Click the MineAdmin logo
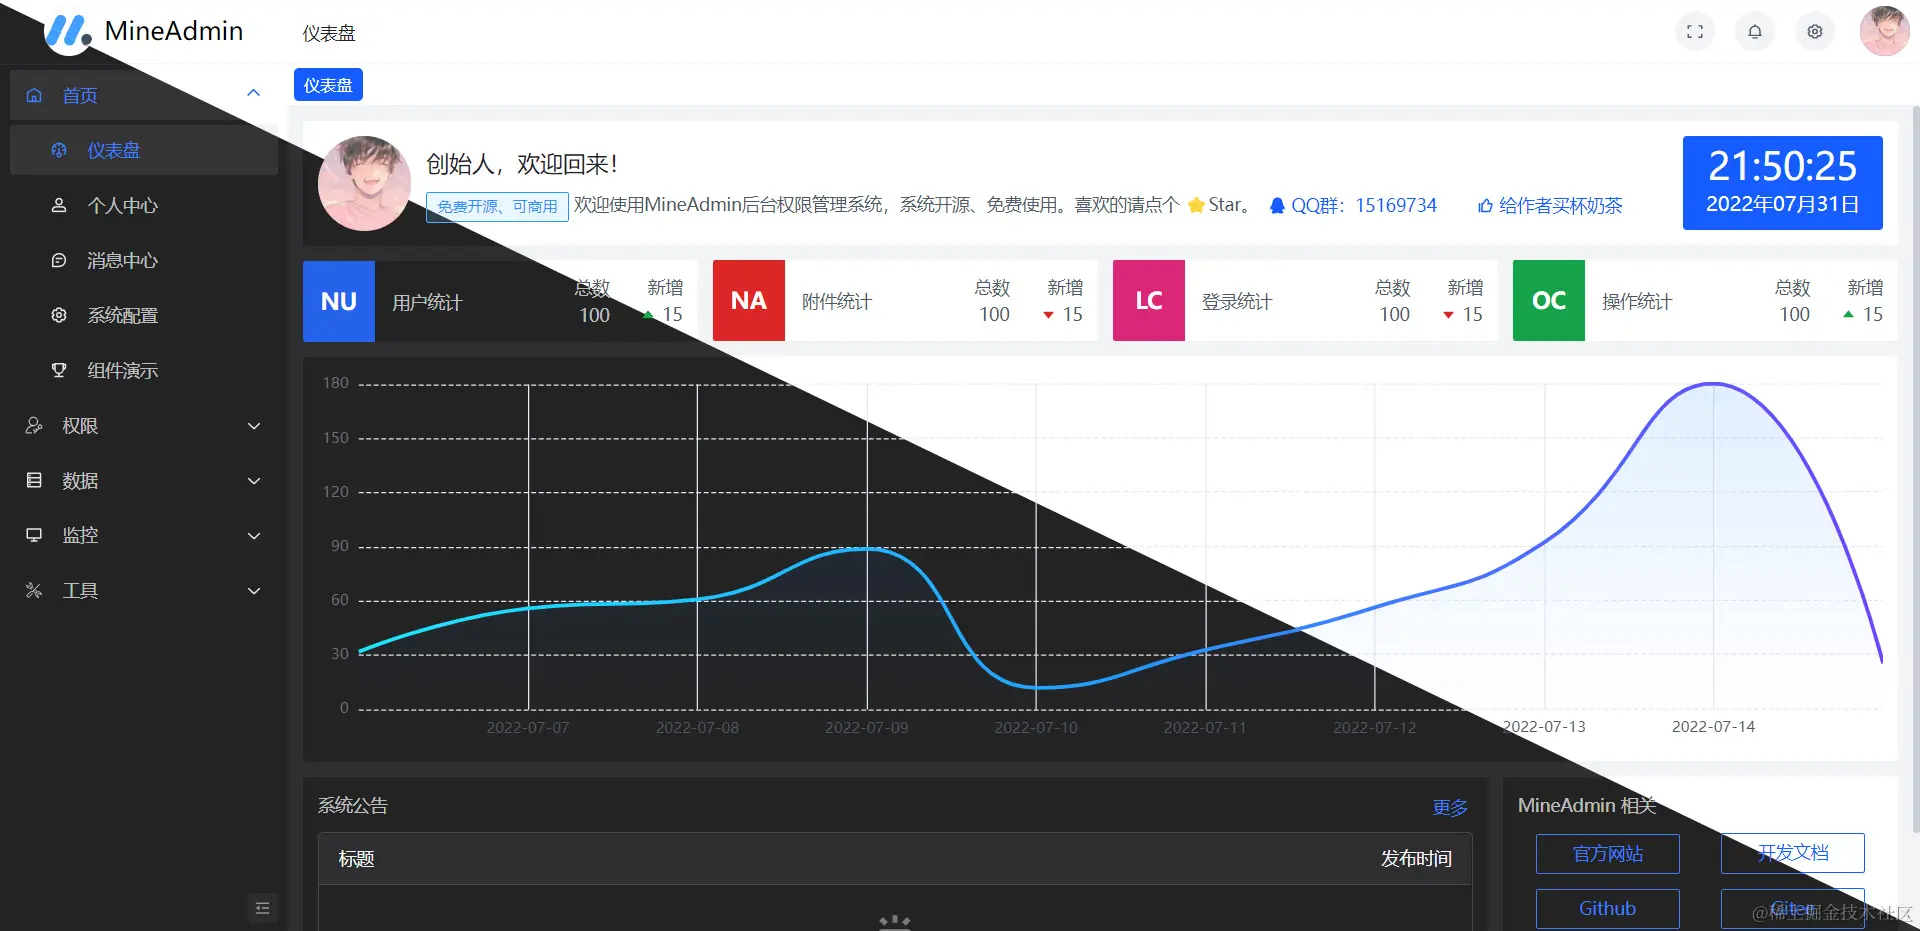The width and height of the screenshot is (1920, 931). pyautogui.click(x=145, y=31)
